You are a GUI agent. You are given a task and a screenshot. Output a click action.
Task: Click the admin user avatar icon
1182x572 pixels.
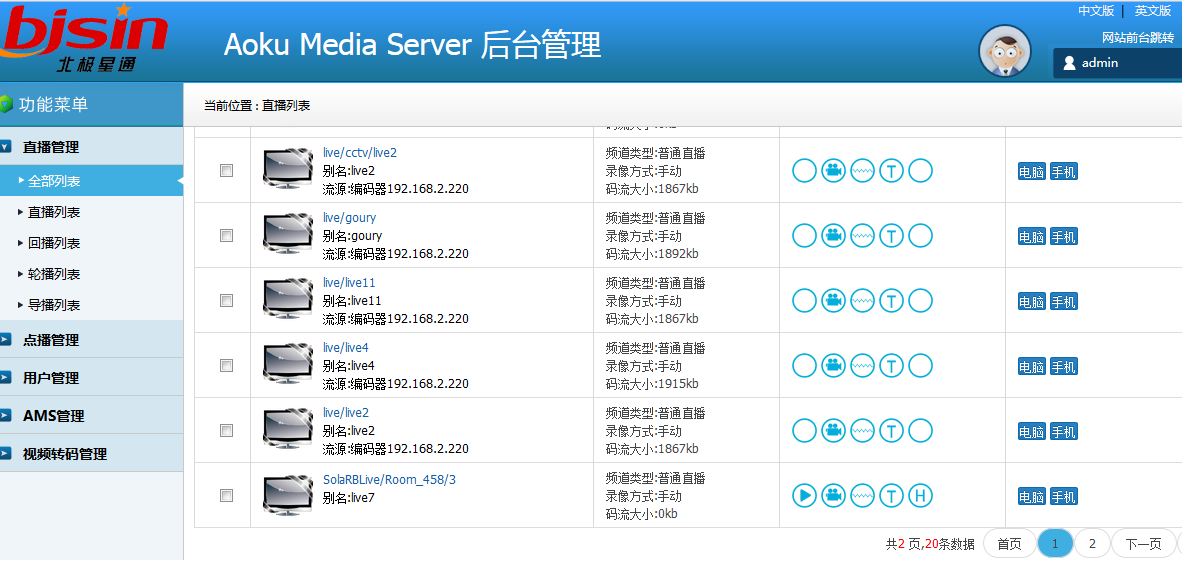pyautogui.click(x=1004, y=50)
